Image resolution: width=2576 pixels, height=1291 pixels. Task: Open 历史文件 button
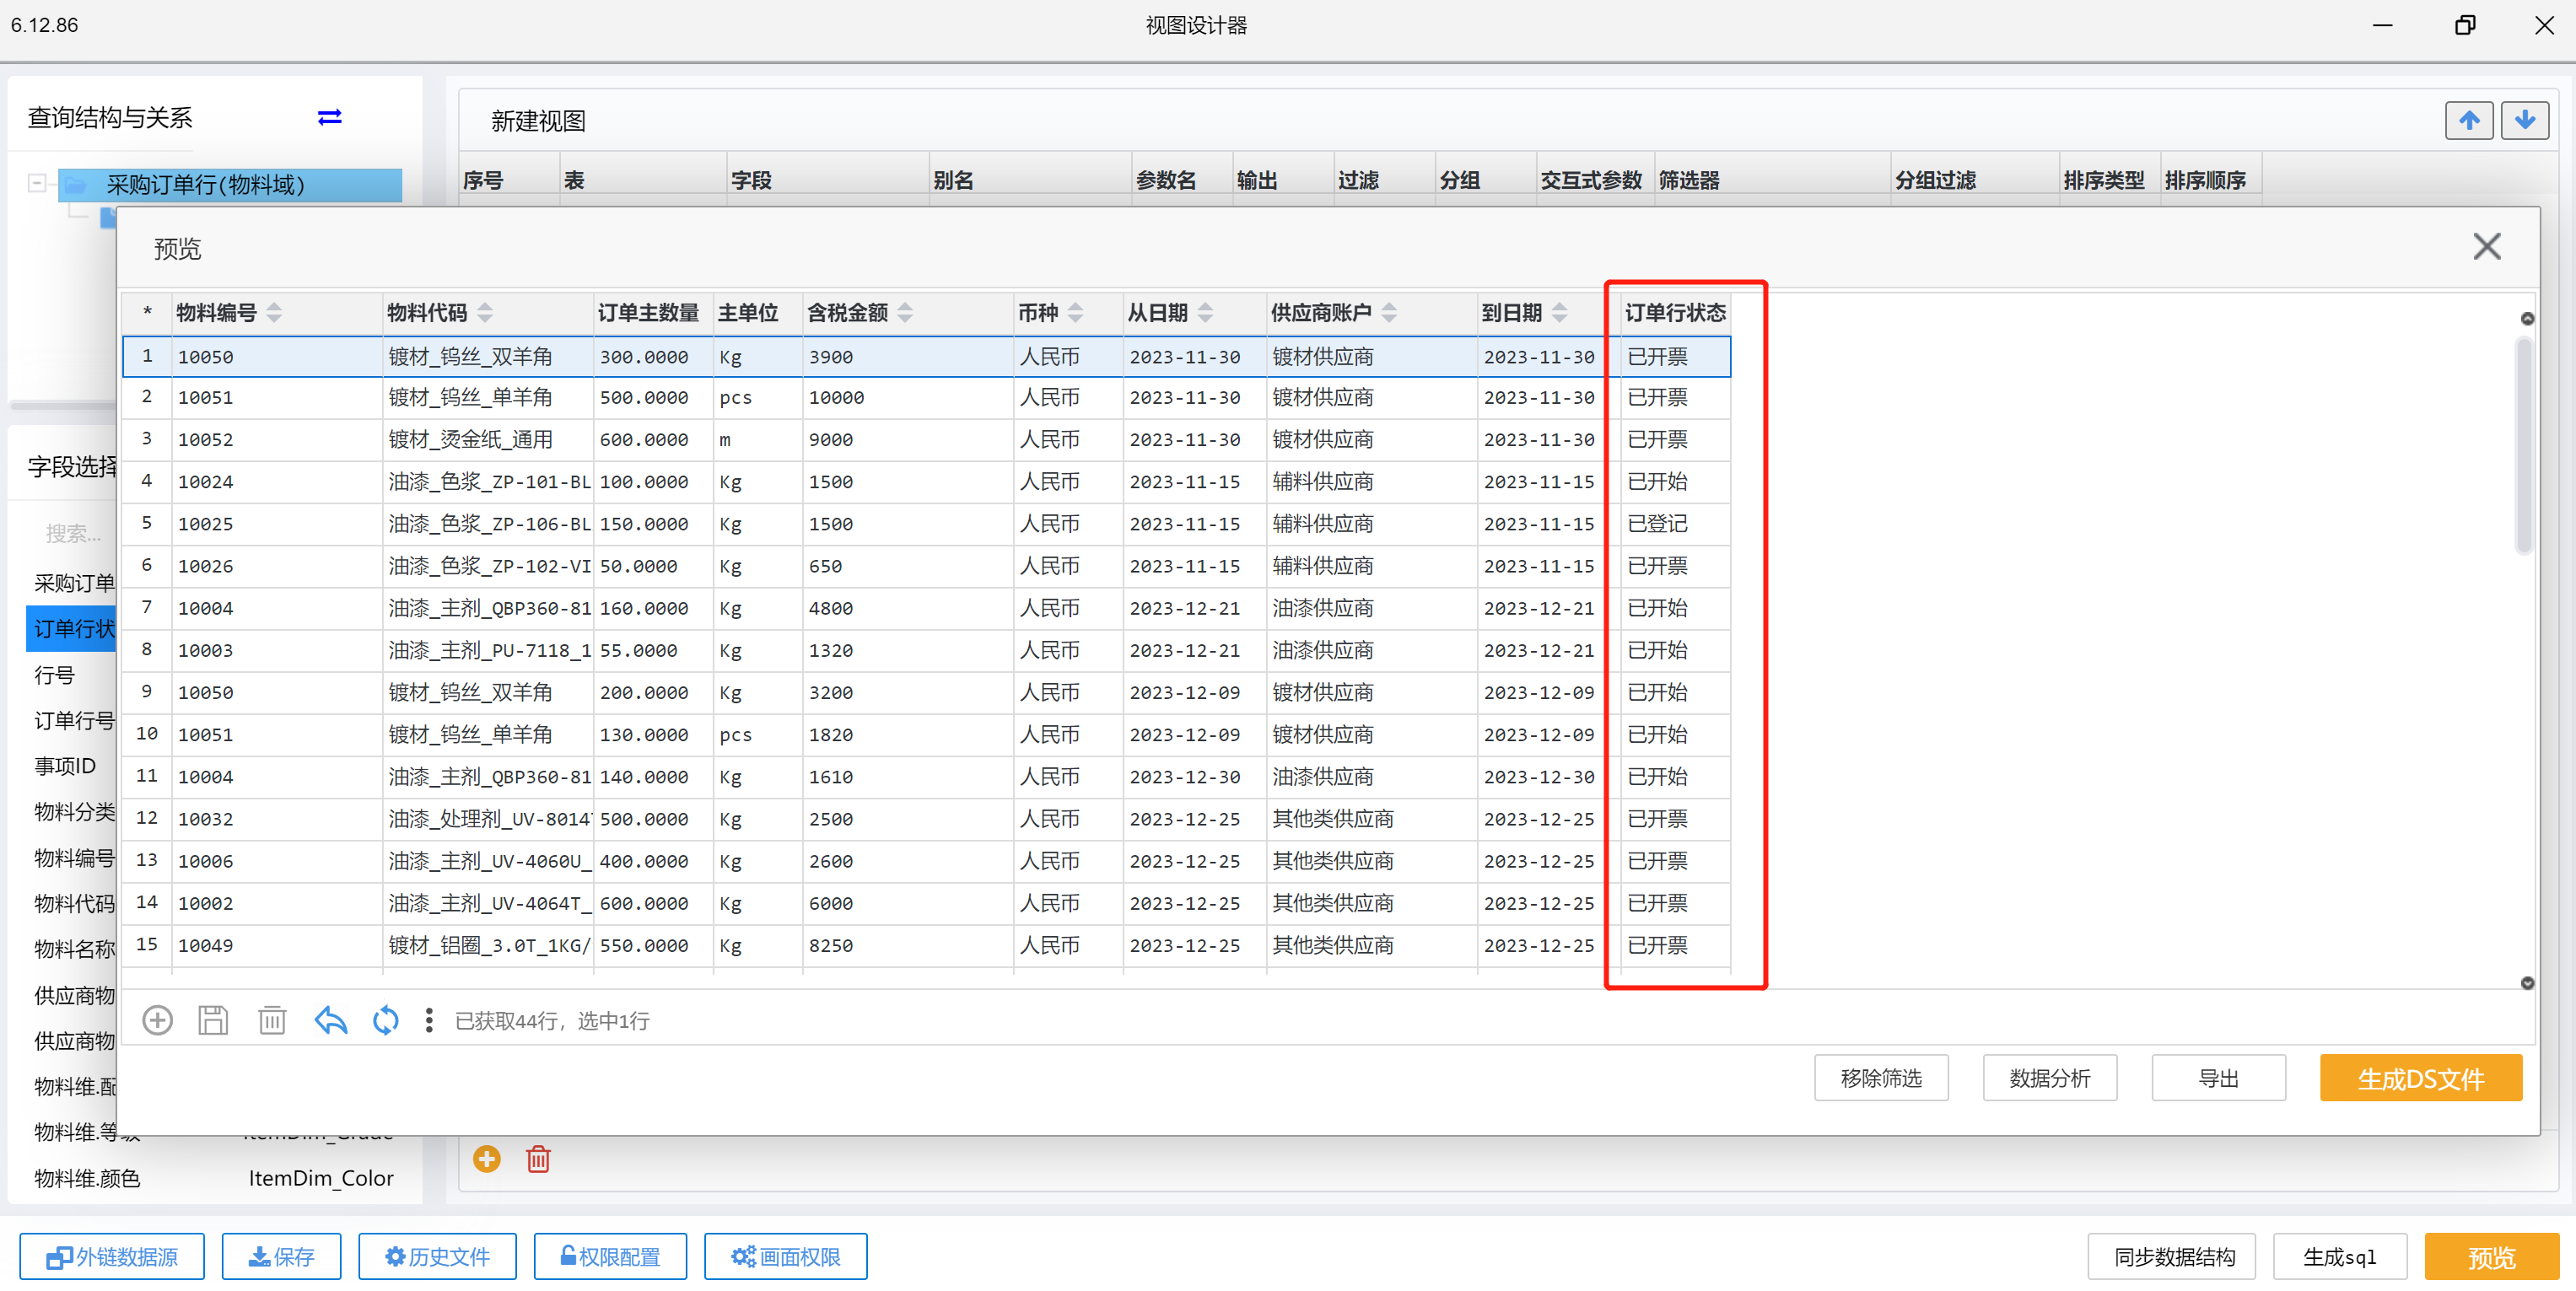pyautogui.click(x=437, y=1256)
